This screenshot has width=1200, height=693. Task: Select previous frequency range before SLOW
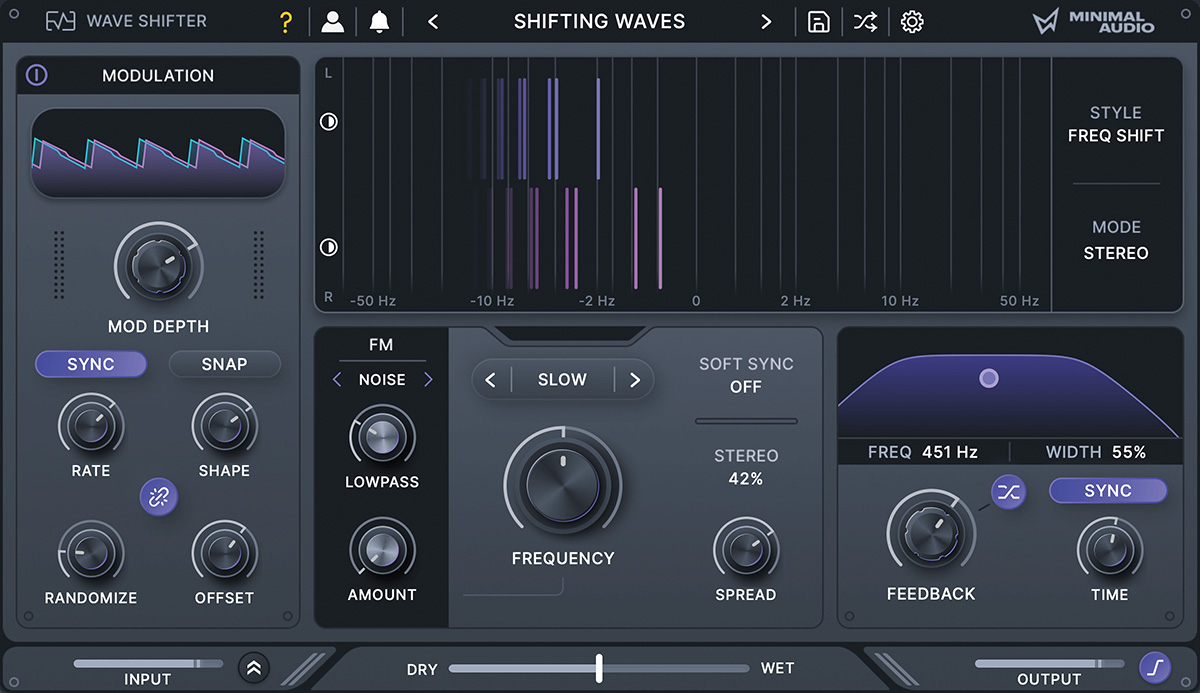(491, 380)
